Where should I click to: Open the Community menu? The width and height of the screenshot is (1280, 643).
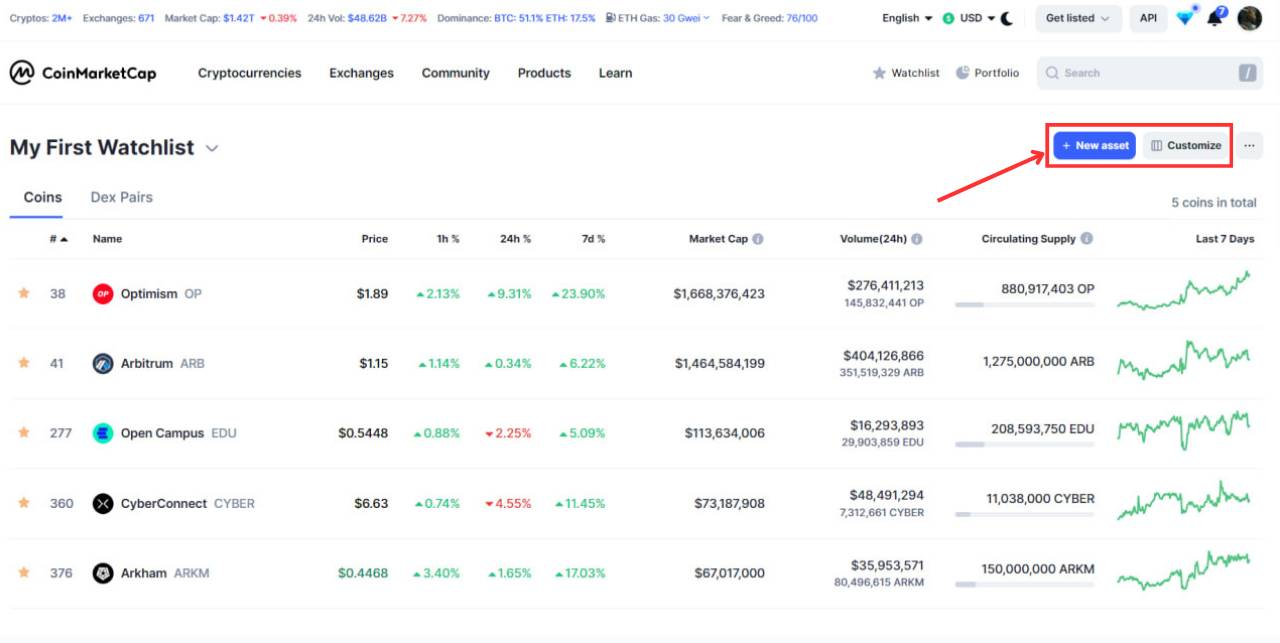click(455, 73)
